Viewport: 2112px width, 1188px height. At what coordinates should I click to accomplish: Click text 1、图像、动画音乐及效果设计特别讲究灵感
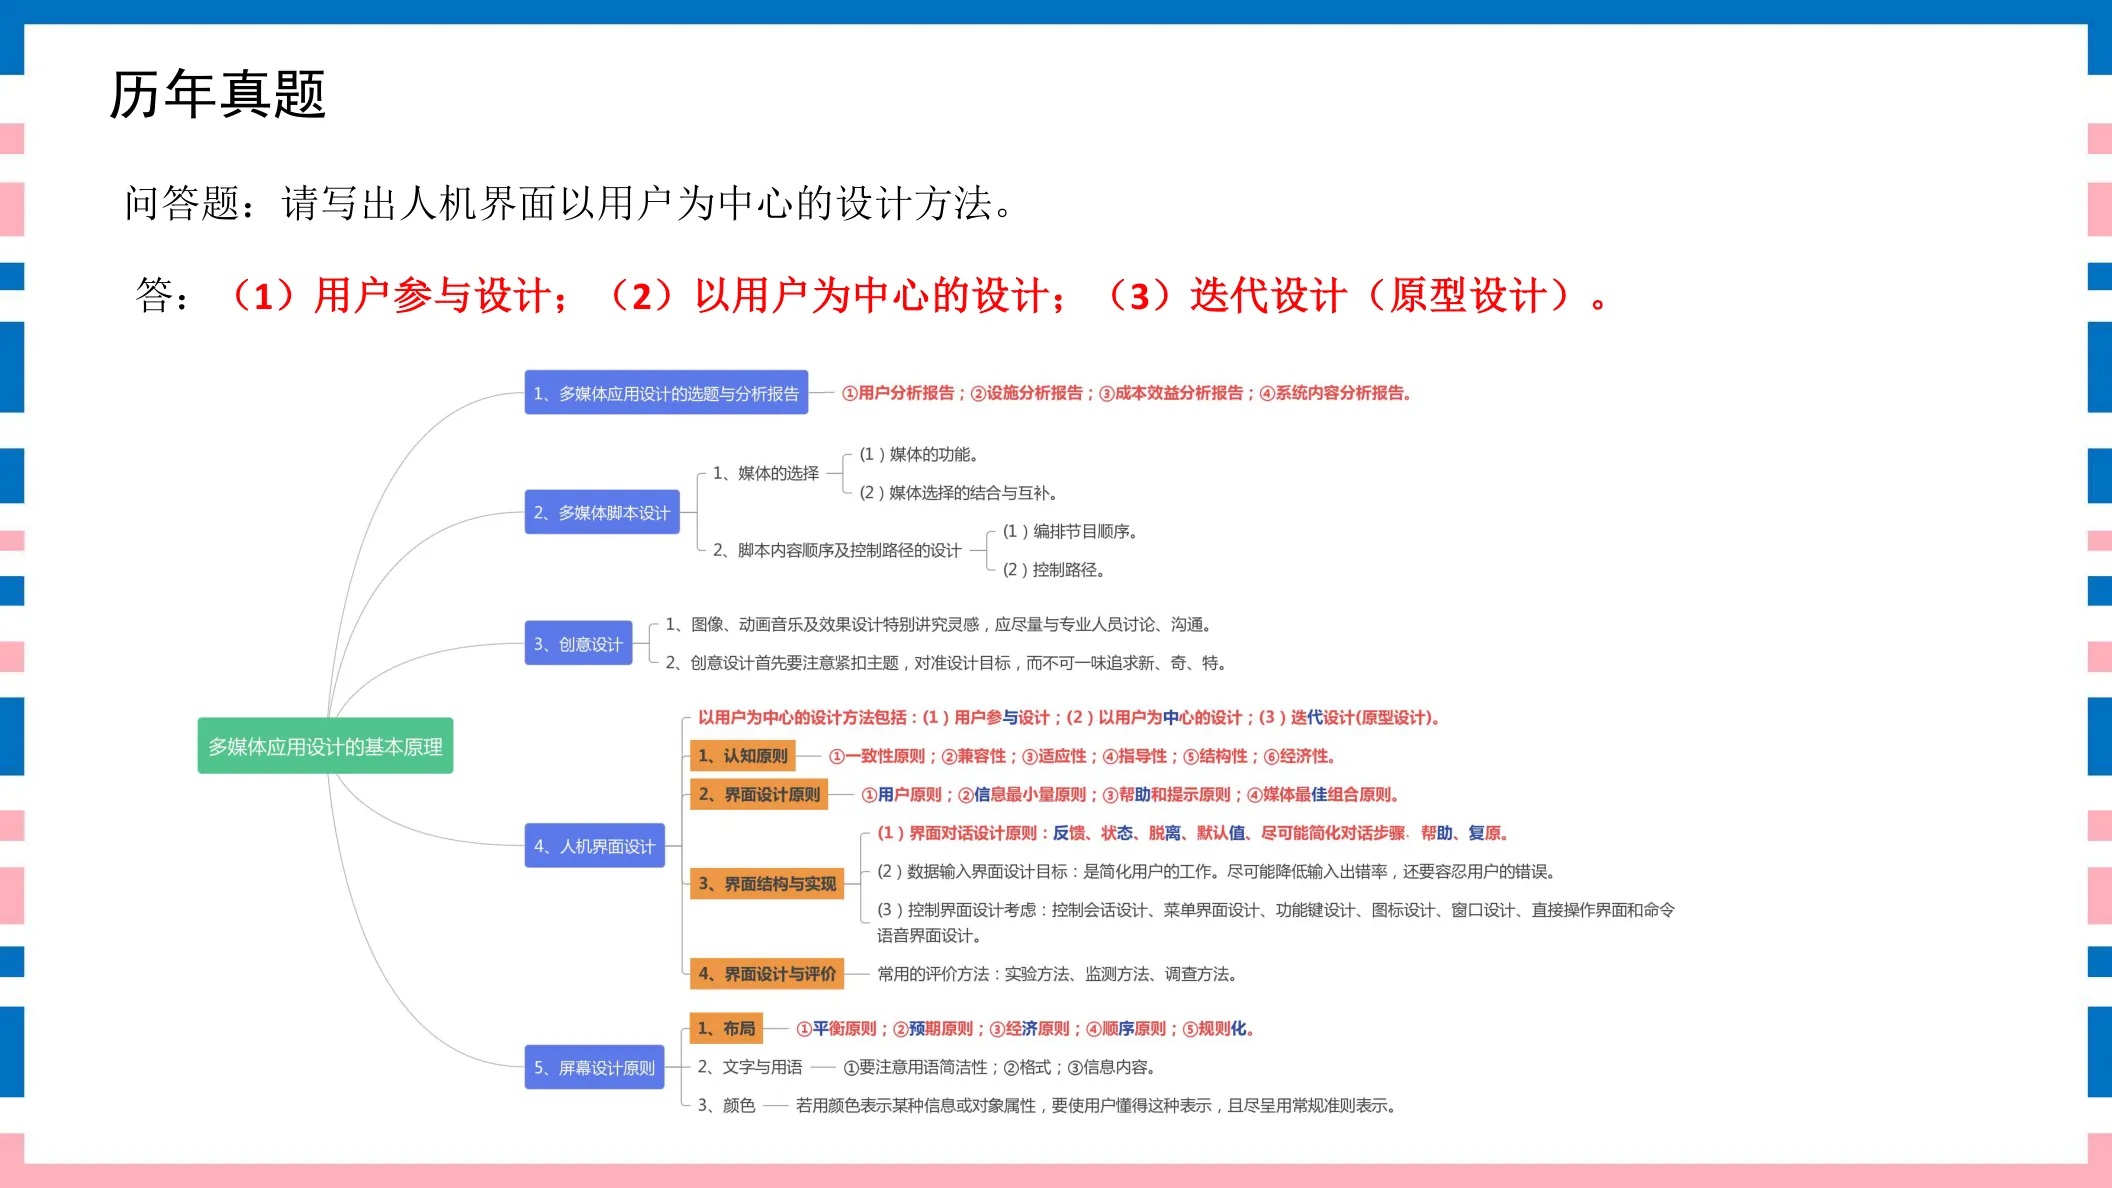(940, 624)
